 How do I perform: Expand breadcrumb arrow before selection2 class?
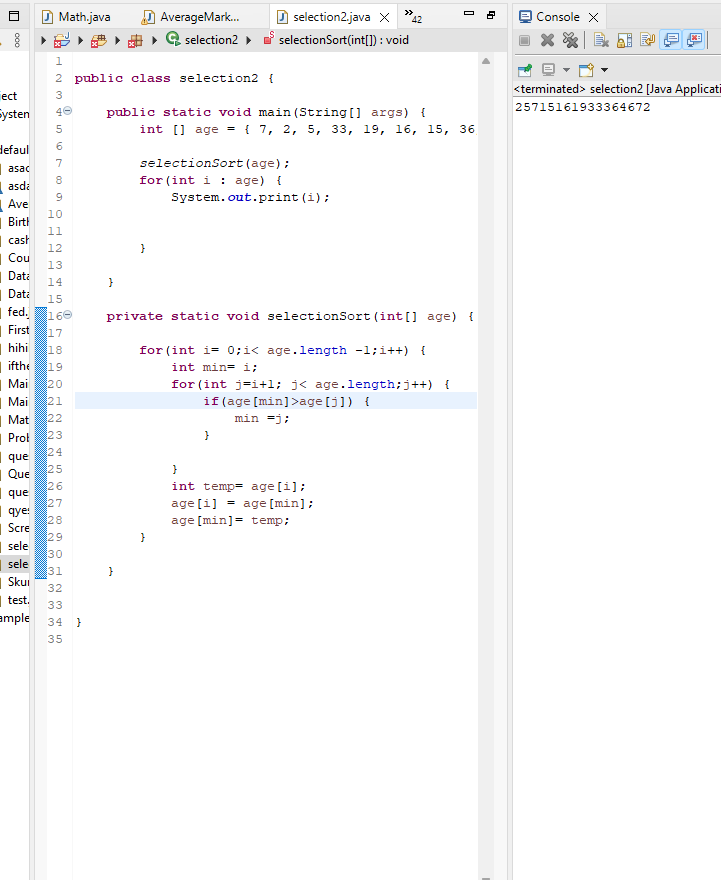154,40
